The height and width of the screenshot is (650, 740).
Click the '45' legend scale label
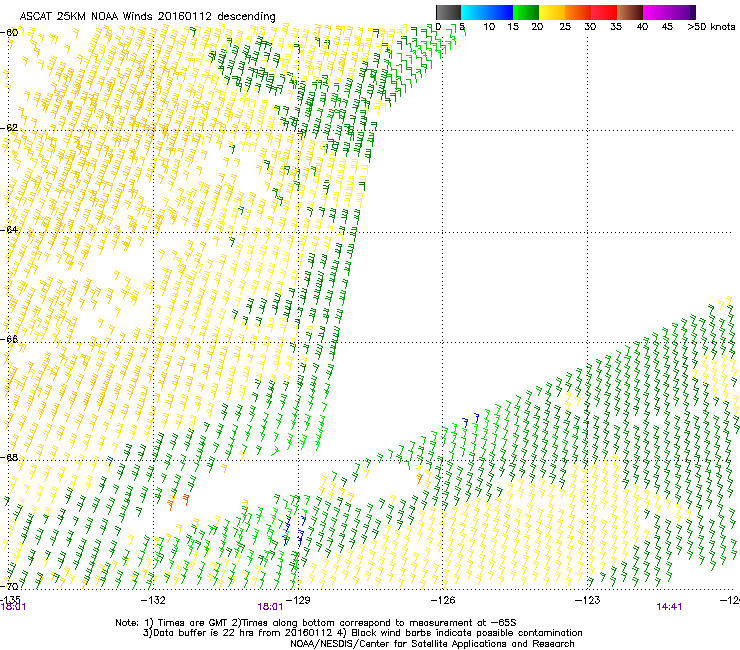667,27
